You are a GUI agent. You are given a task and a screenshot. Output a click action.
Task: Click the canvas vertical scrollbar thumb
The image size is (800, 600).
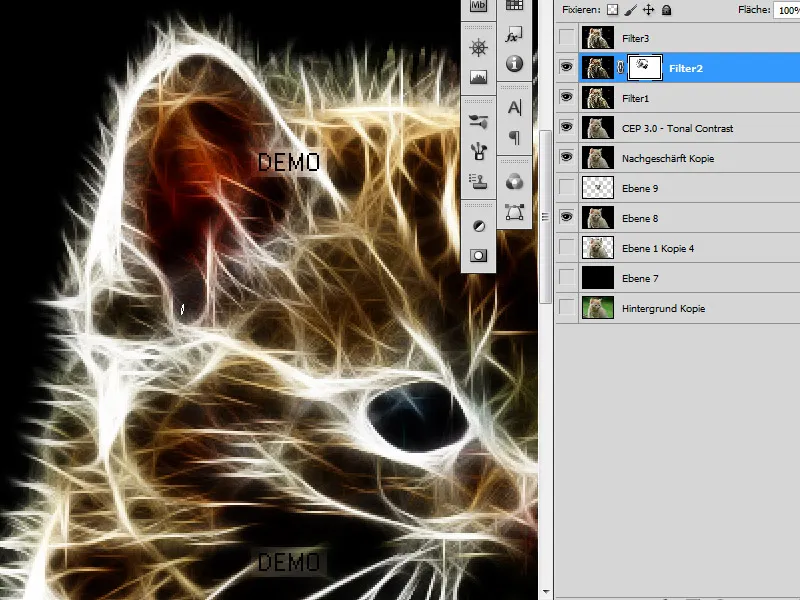pos(545,216)
